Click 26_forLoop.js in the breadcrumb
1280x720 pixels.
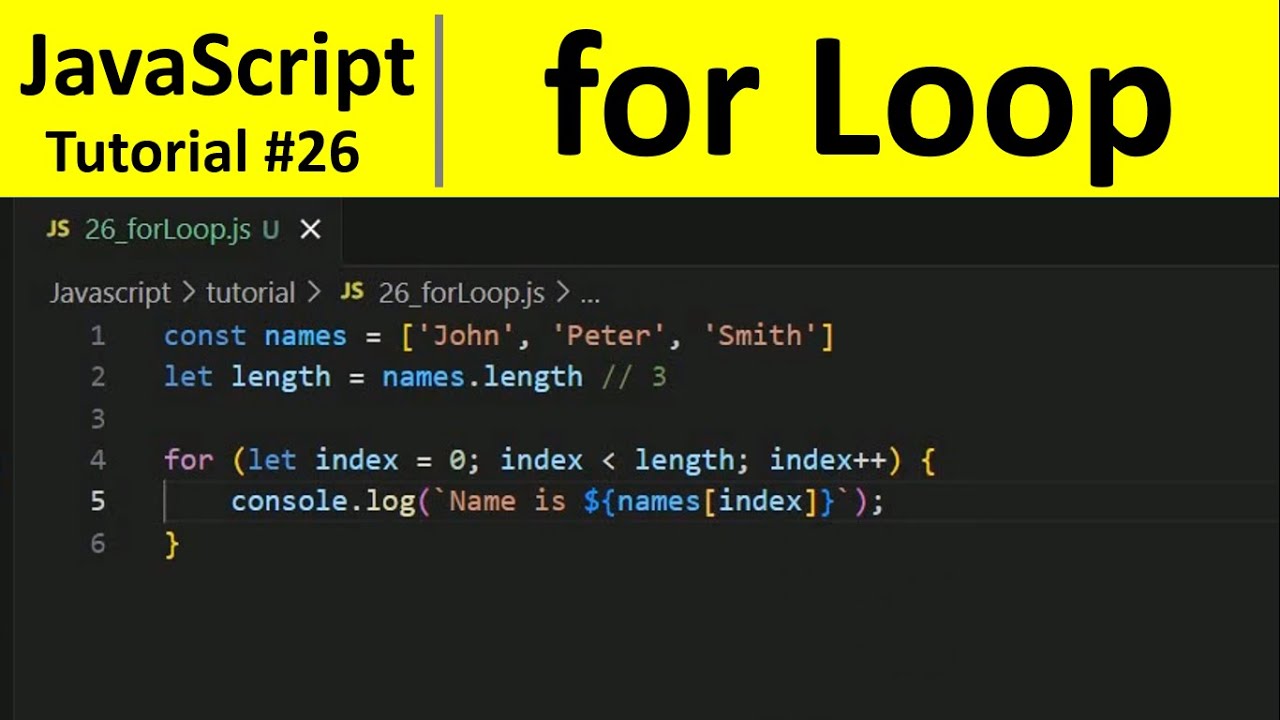click(x=461, y=293)
